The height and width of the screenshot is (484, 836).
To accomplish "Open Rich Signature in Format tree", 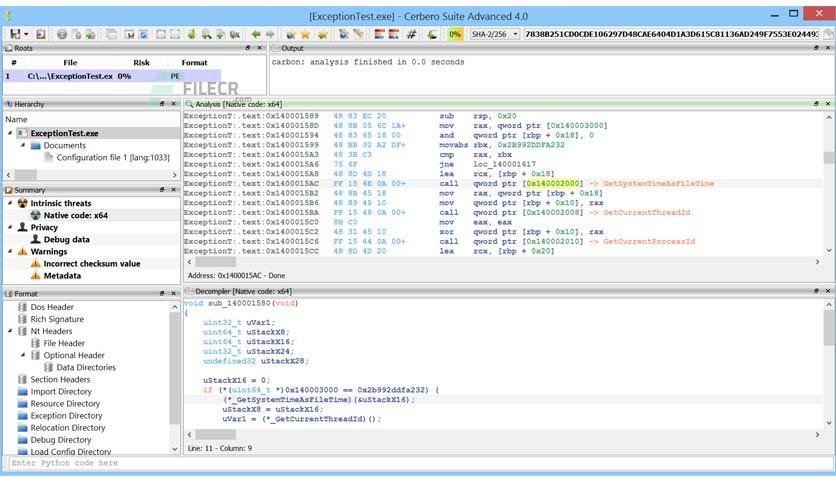I will pyautogui.click(x=57, y=319).
